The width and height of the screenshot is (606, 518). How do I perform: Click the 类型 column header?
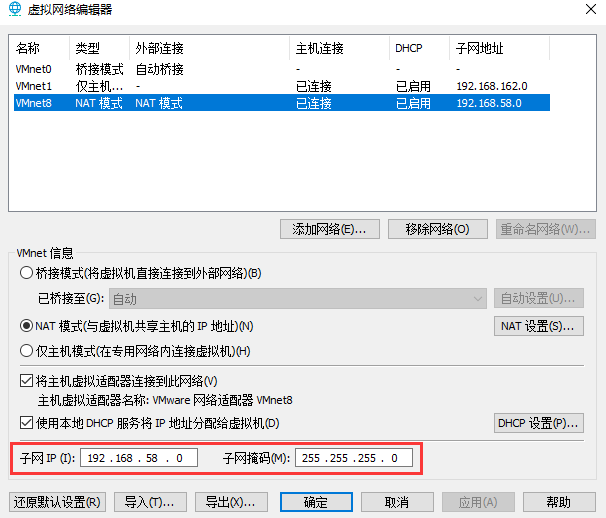99,48
